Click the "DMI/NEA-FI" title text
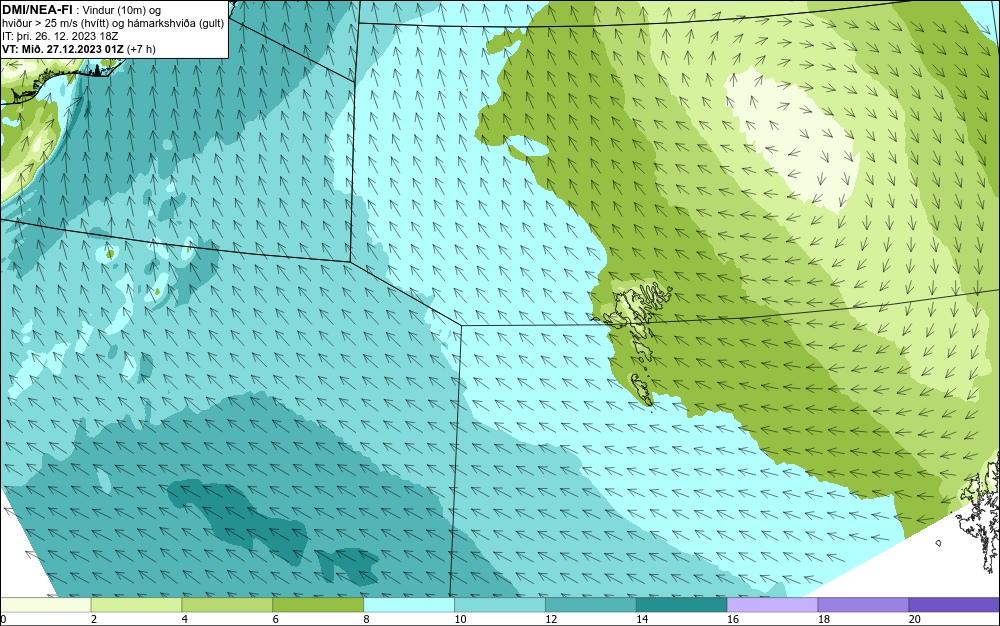The height and width of the screenshot is (626, 1000). coord(38,10)
